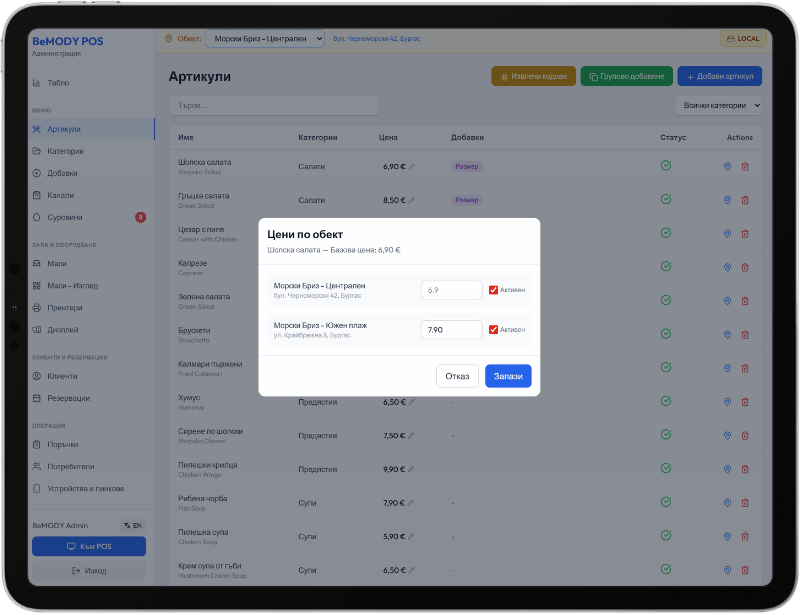Image resolution: width=800 pixels, height=615 pixels.
Task: Cancel the dialog with the Отказ button
Action: tap(457, 376)
